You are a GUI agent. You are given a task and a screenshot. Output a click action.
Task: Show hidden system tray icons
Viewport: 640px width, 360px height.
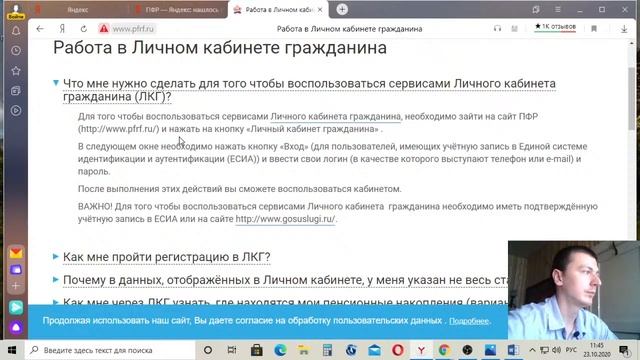(532, 350)
